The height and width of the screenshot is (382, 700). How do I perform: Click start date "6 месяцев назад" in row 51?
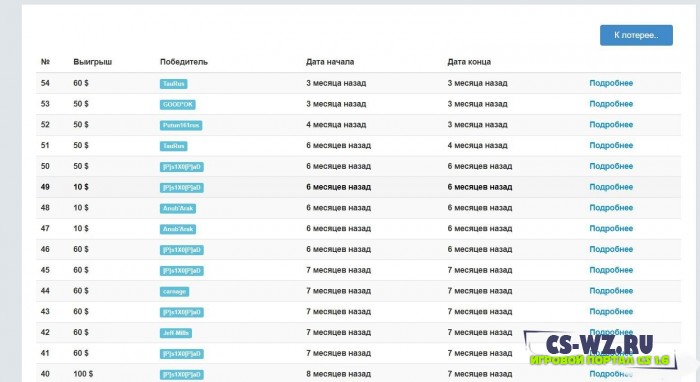coord(338,145)
